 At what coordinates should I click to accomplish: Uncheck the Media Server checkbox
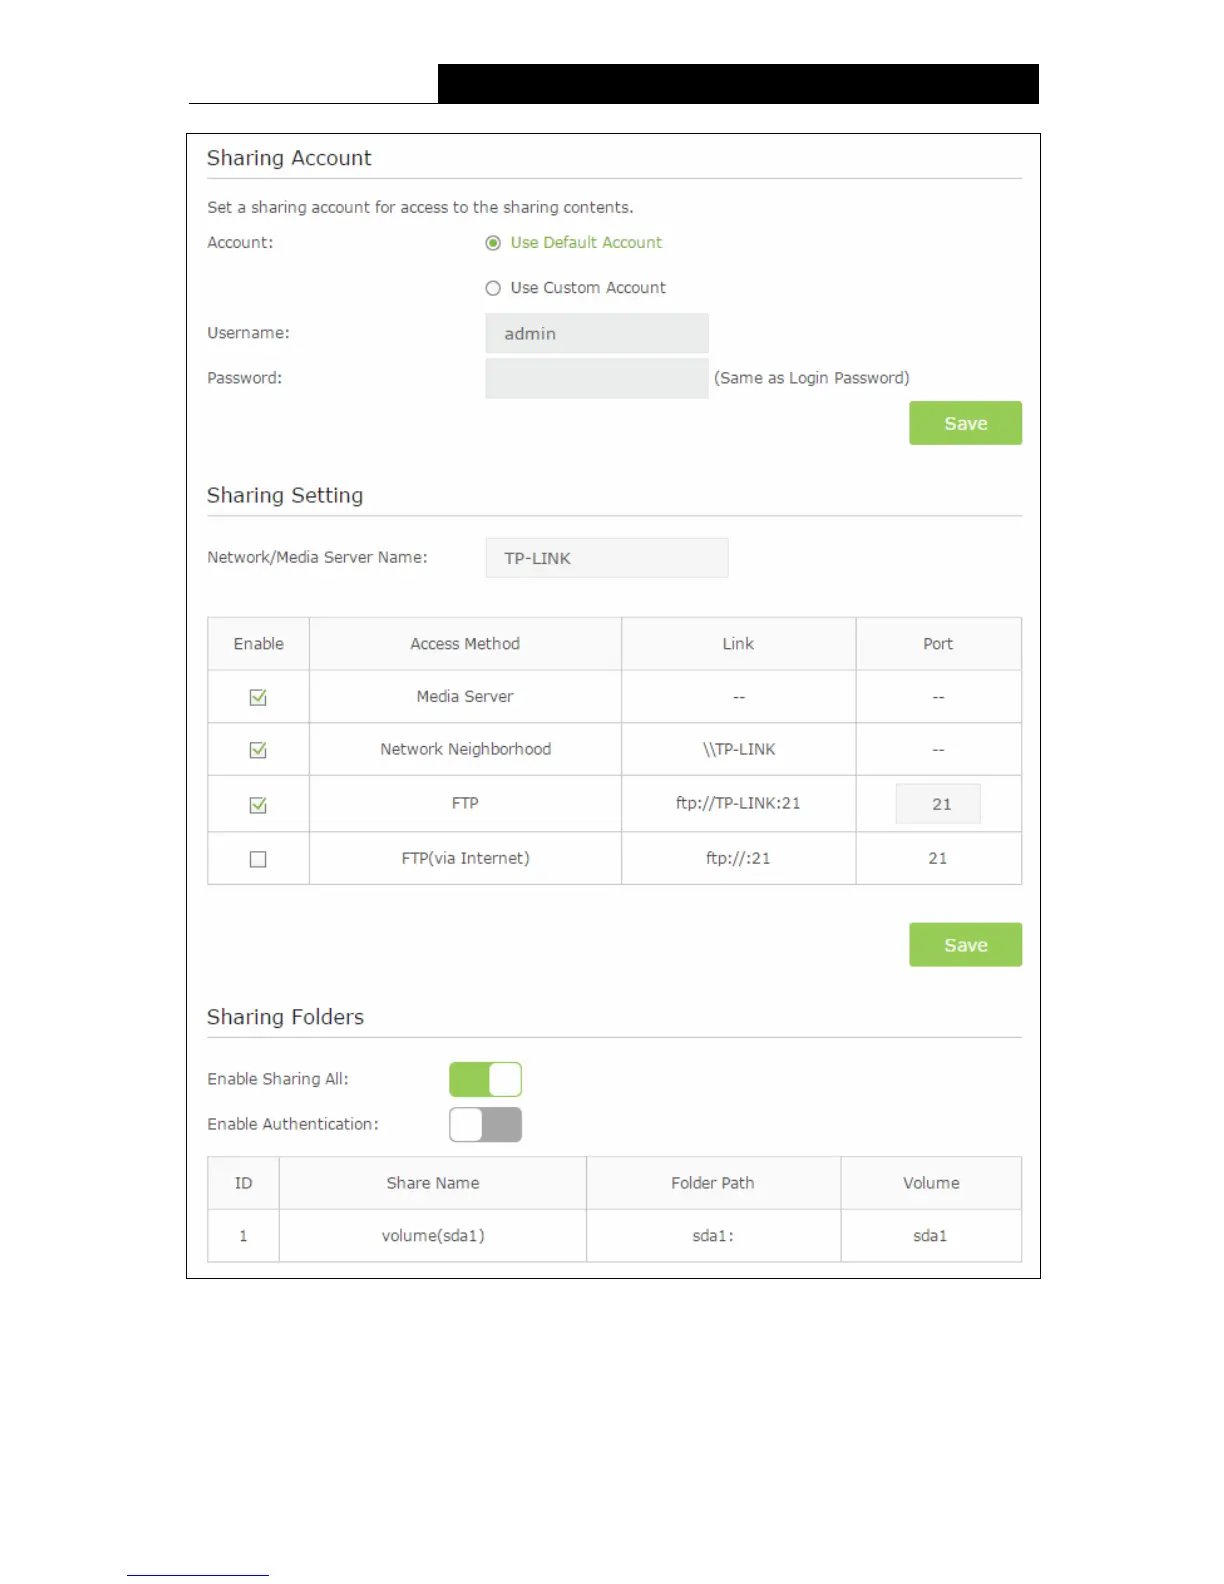tap(258, 697)
